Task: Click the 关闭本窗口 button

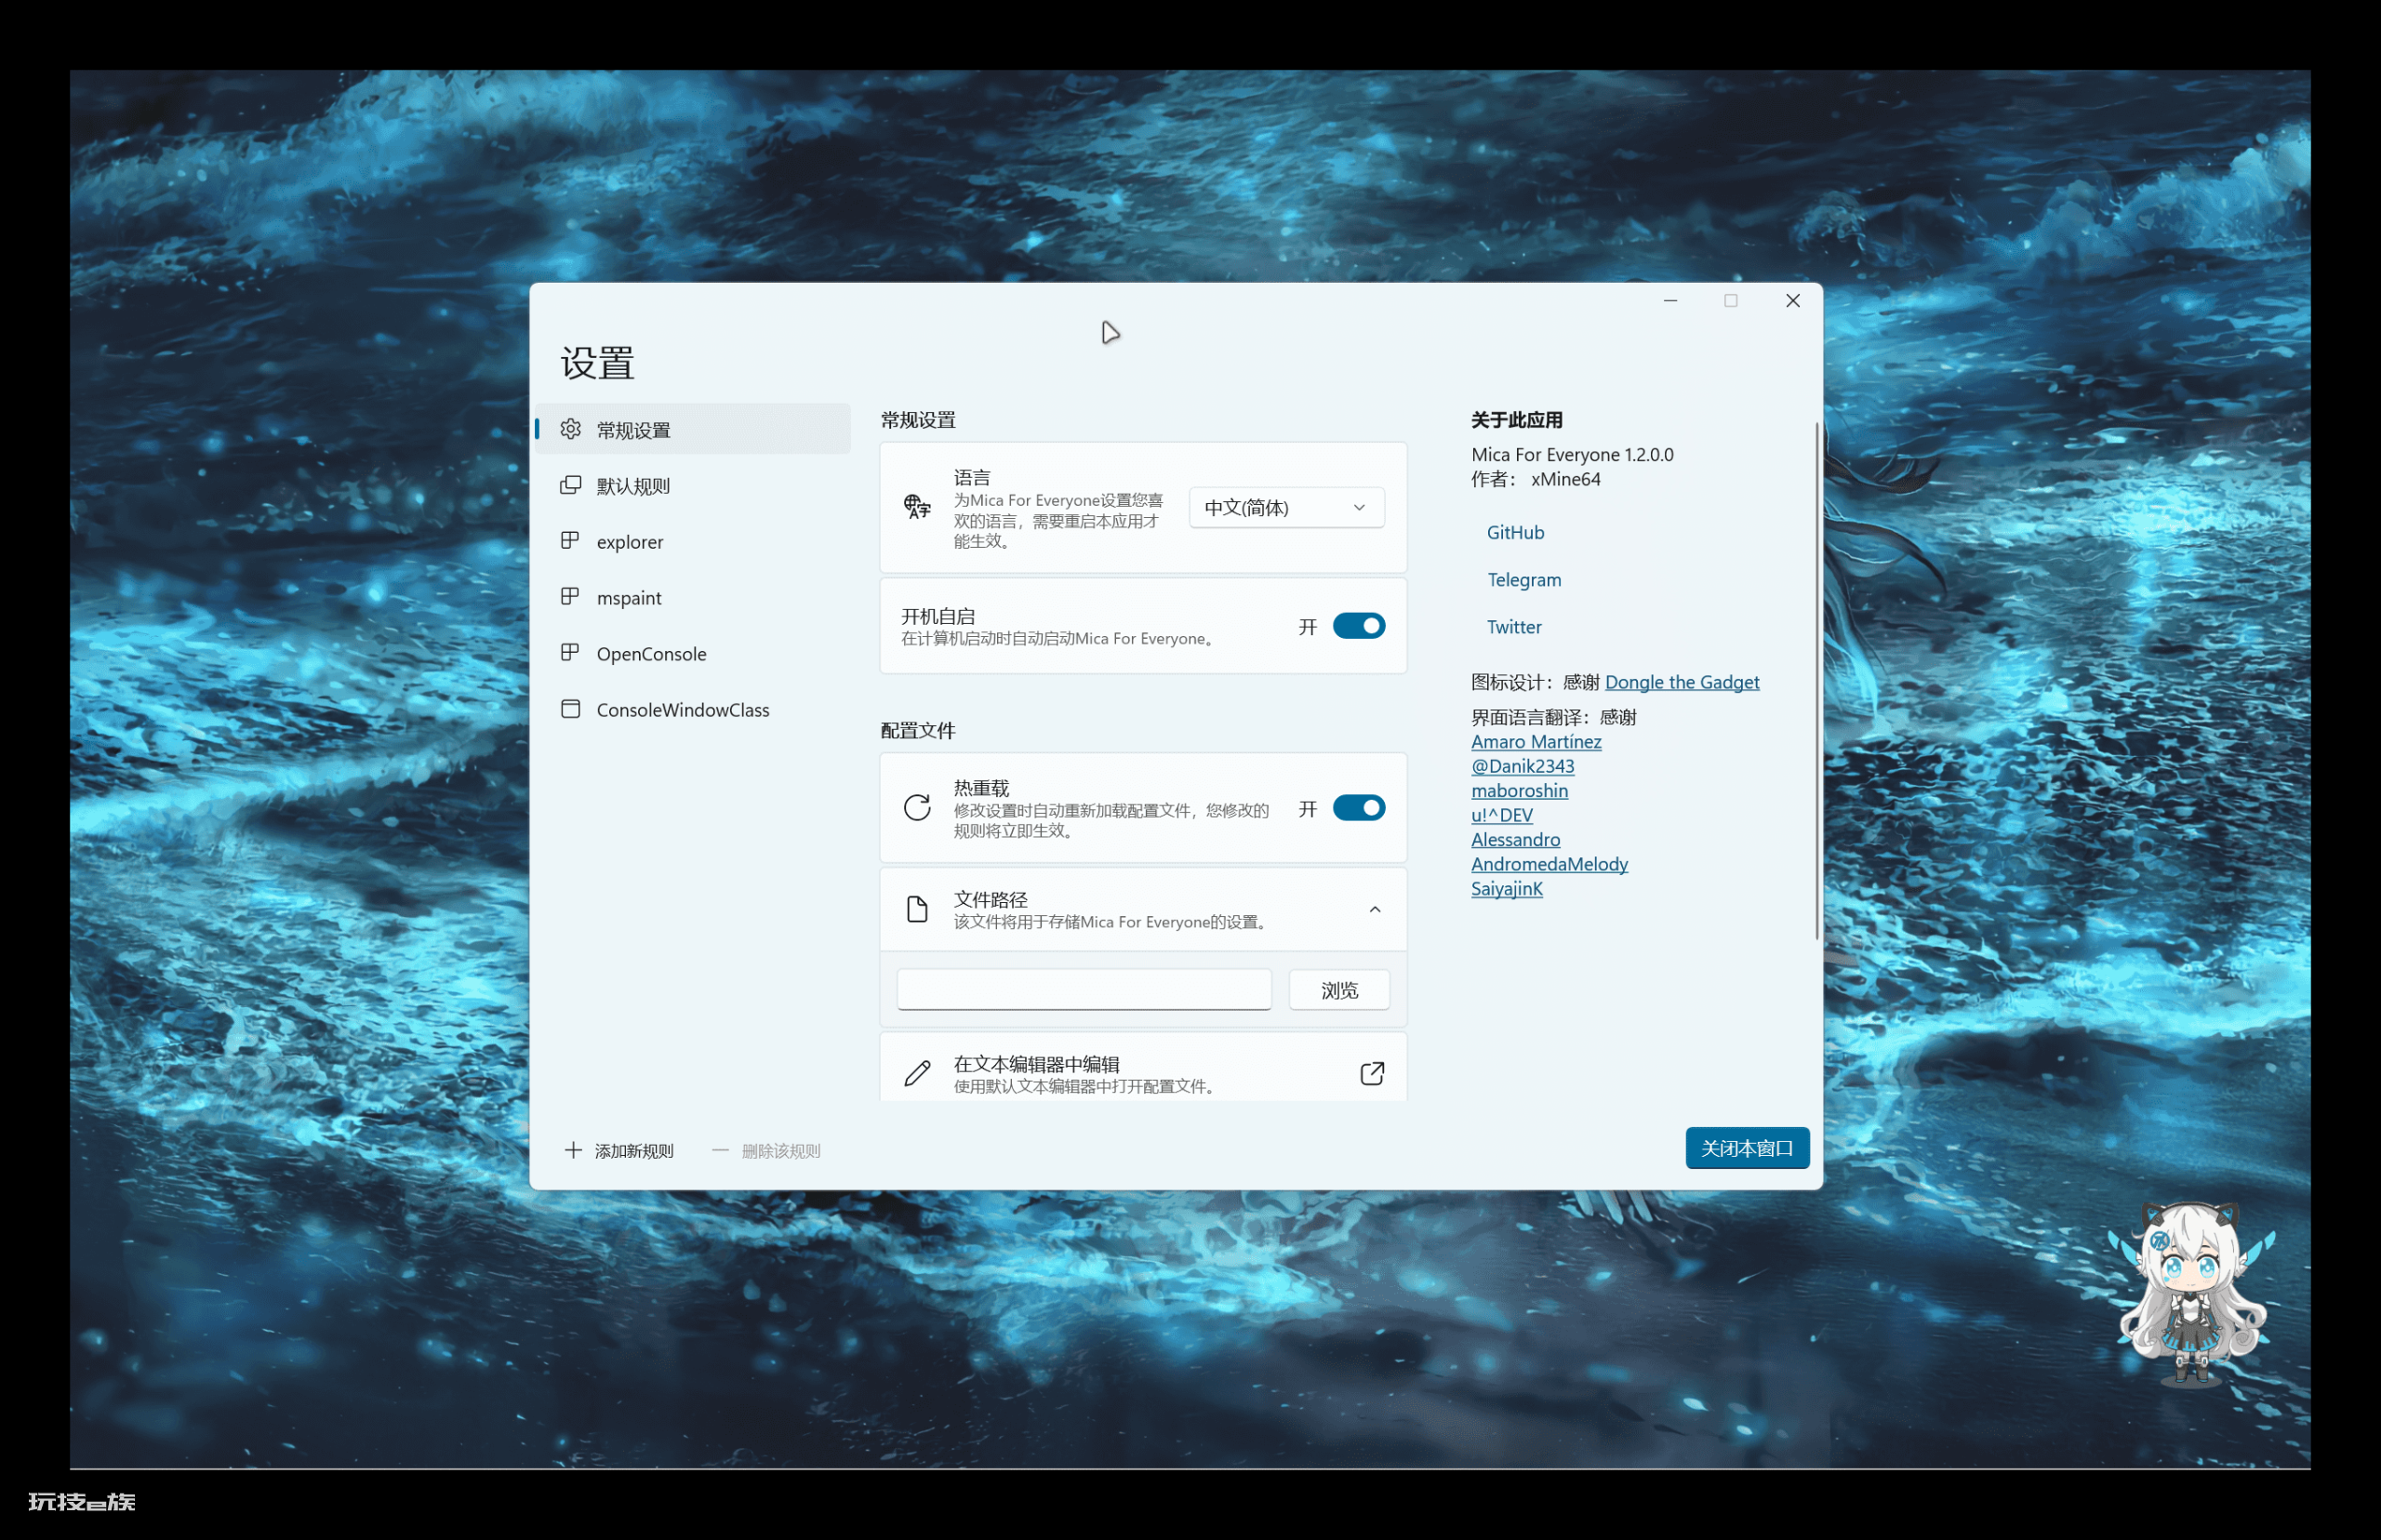Action: [x=1747, y=1148]
